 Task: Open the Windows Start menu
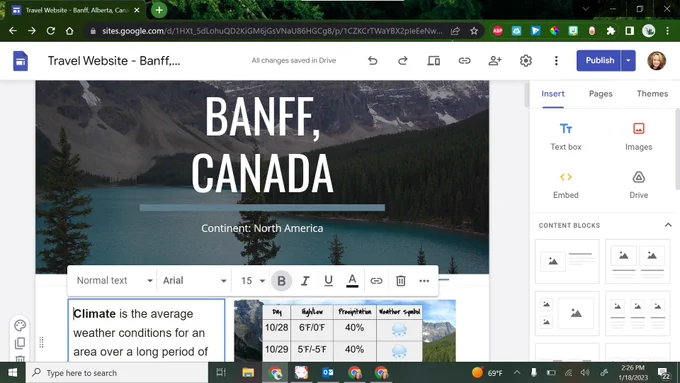point(13,373)
